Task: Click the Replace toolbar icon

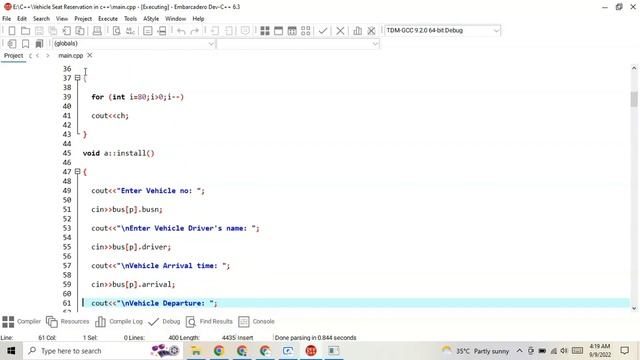Action: (x=130, y=31)
